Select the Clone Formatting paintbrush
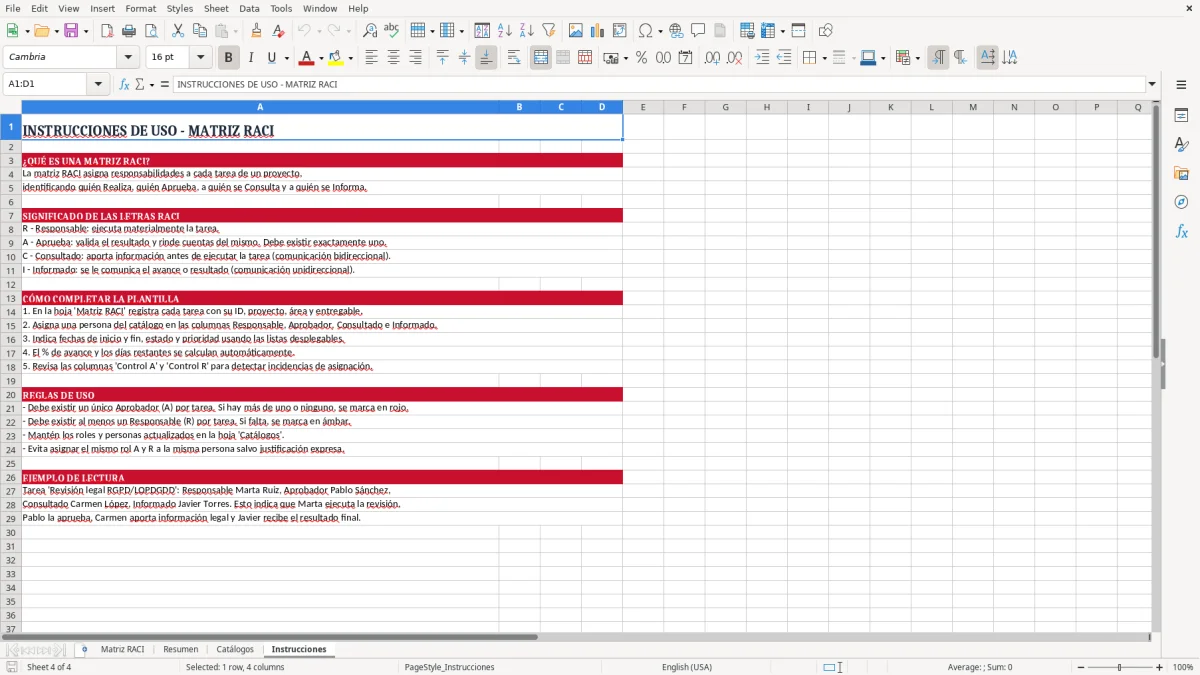 256,31
